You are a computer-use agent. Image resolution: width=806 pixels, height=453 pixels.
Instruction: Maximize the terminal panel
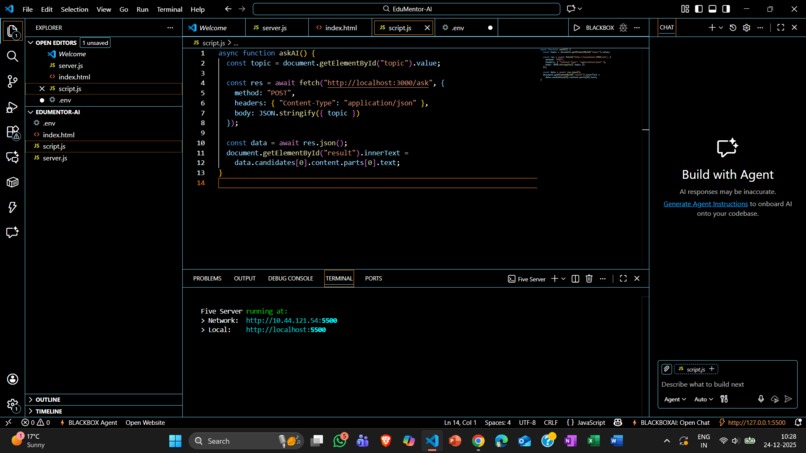623,279
